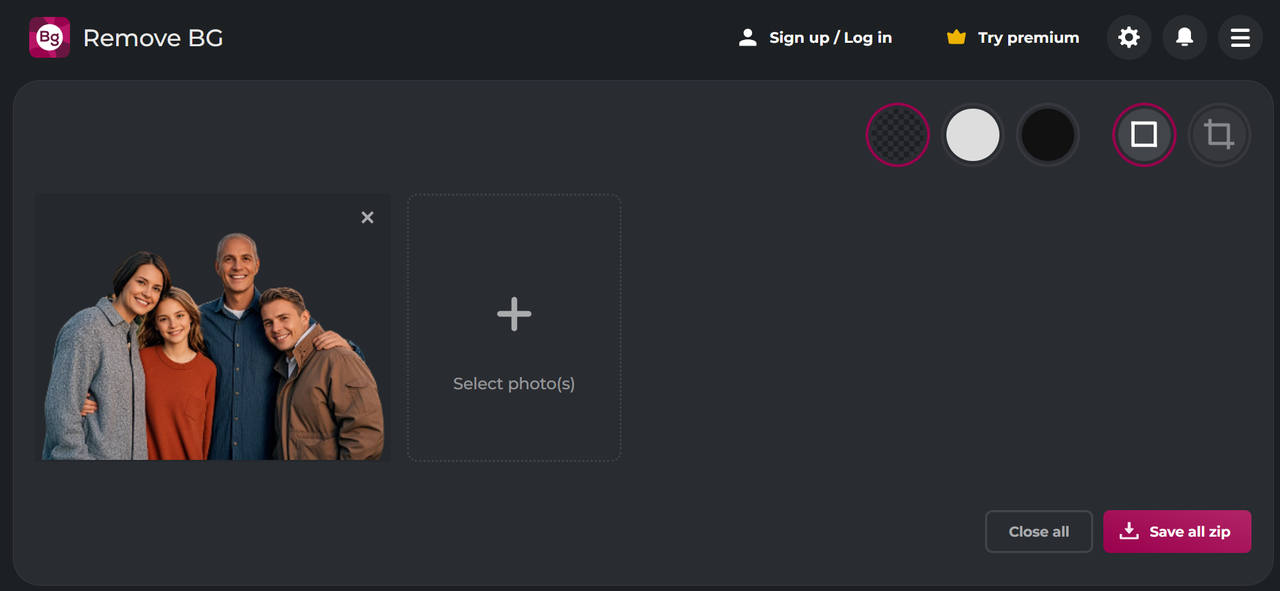1280x591 pixels.
Task: Open settings with the gear icon
Action: tap(1129, 38)
